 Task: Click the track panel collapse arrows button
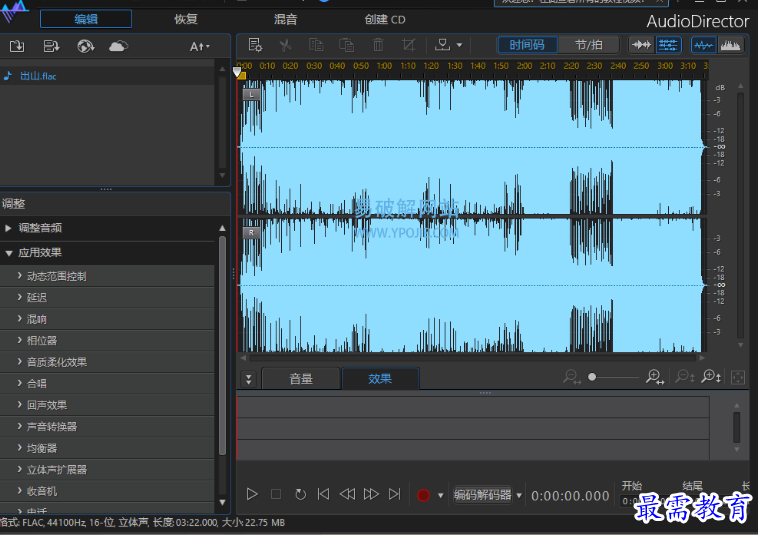click(248, 379)
